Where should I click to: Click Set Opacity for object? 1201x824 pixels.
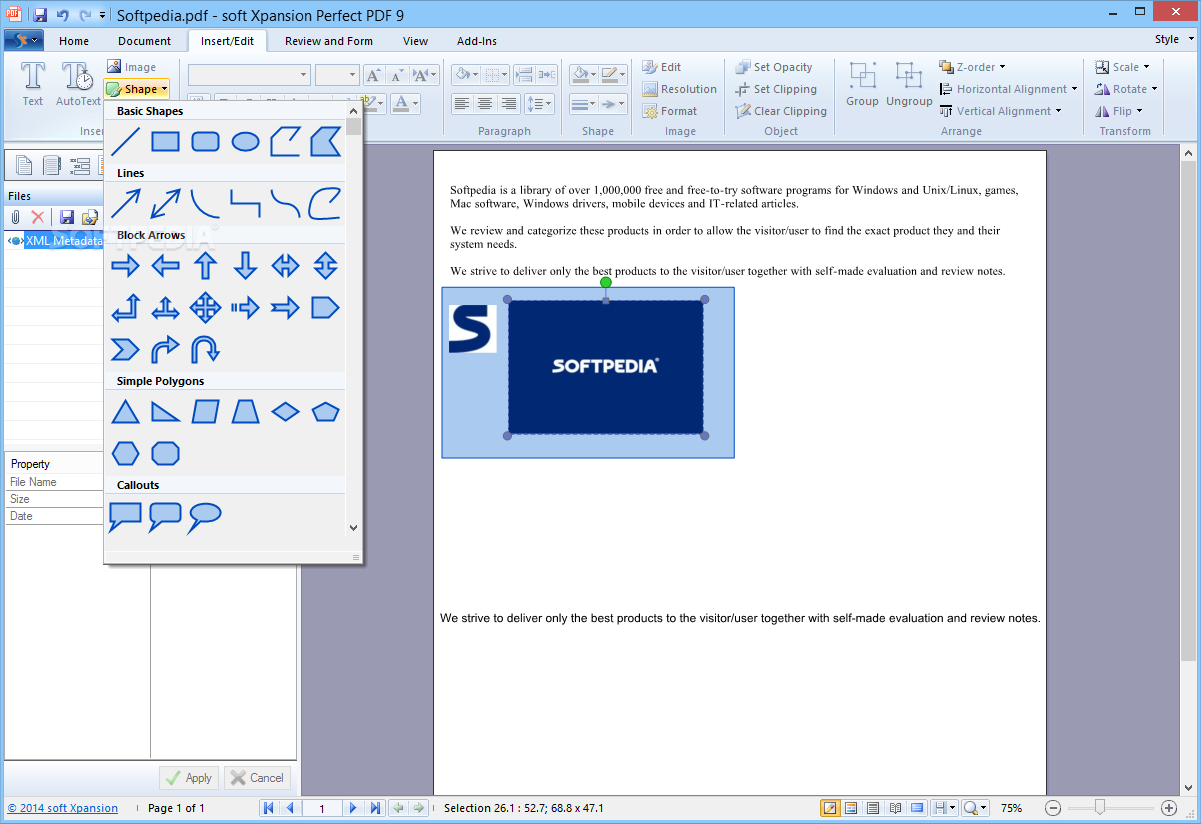774,67
